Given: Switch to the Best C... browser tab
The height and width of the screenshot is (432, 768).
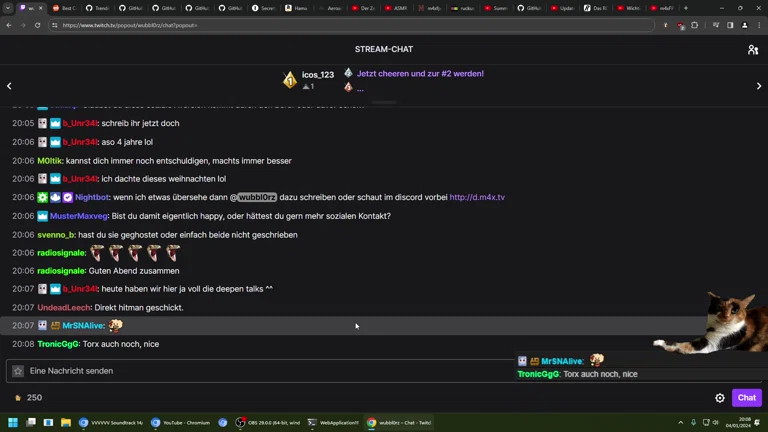Looking at the screenshot, I should (64, 8).
